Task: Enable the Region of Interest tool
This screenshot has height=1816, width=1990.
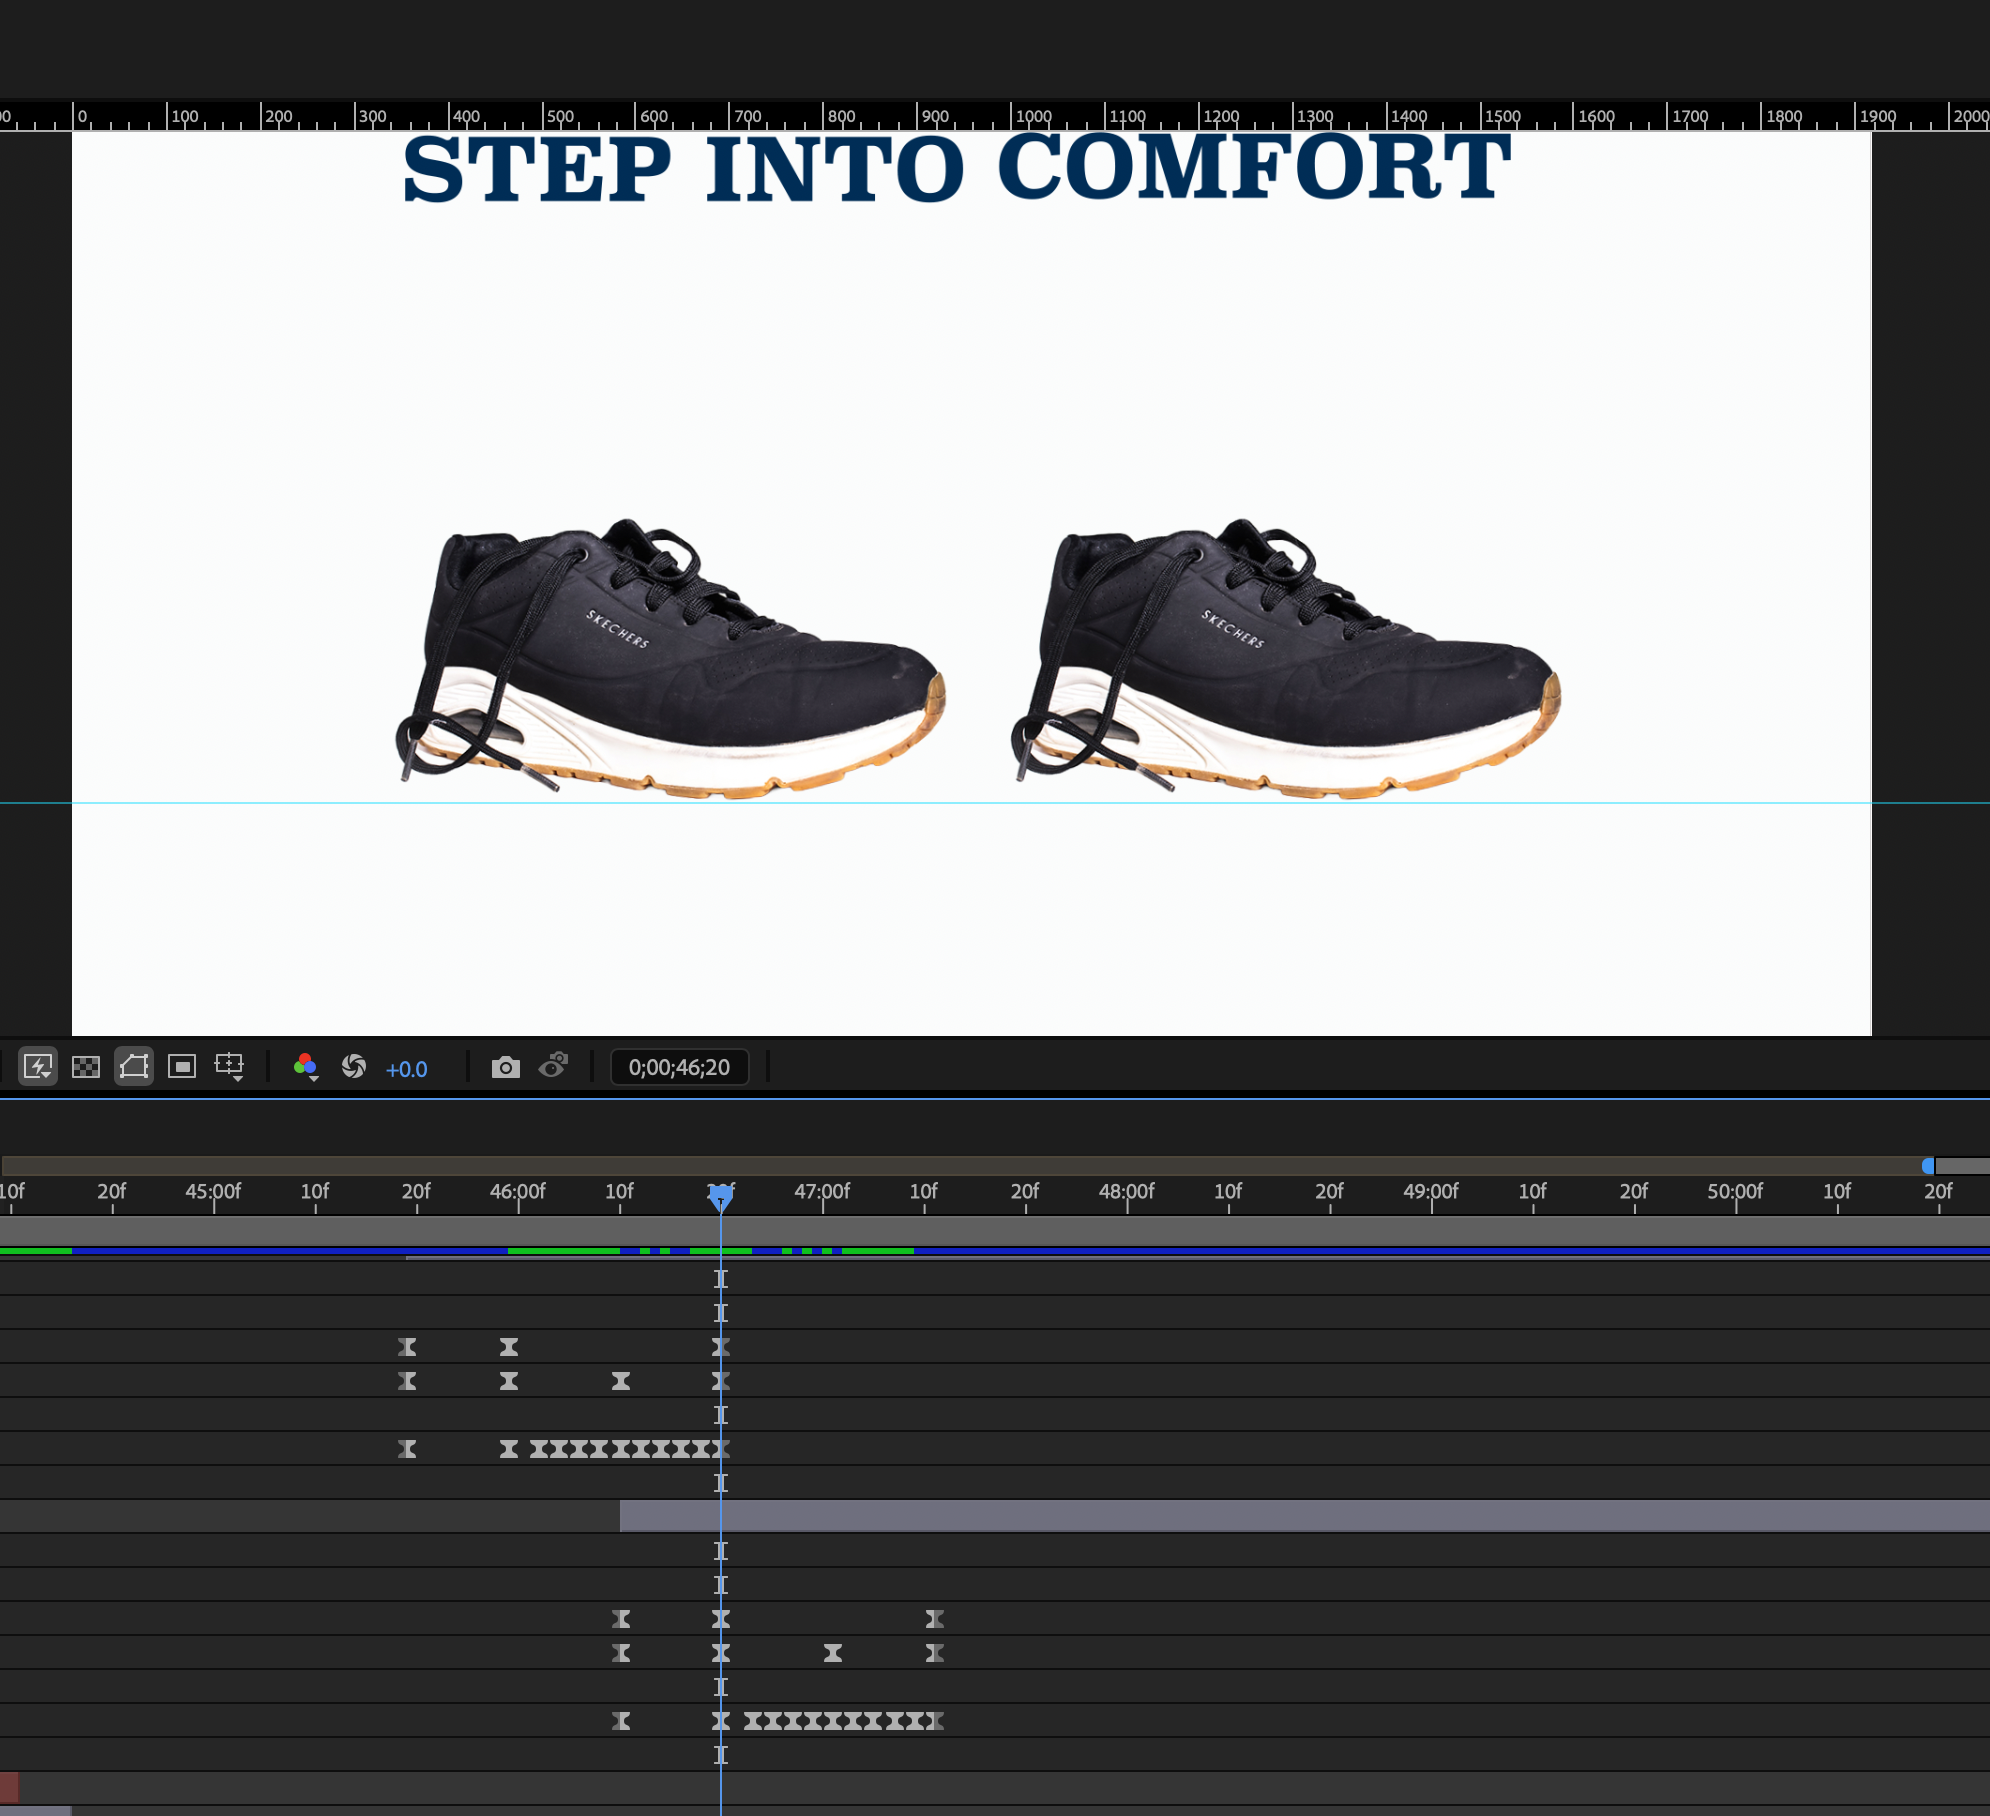Action: pyautogui.click(x=182, y=1067)
